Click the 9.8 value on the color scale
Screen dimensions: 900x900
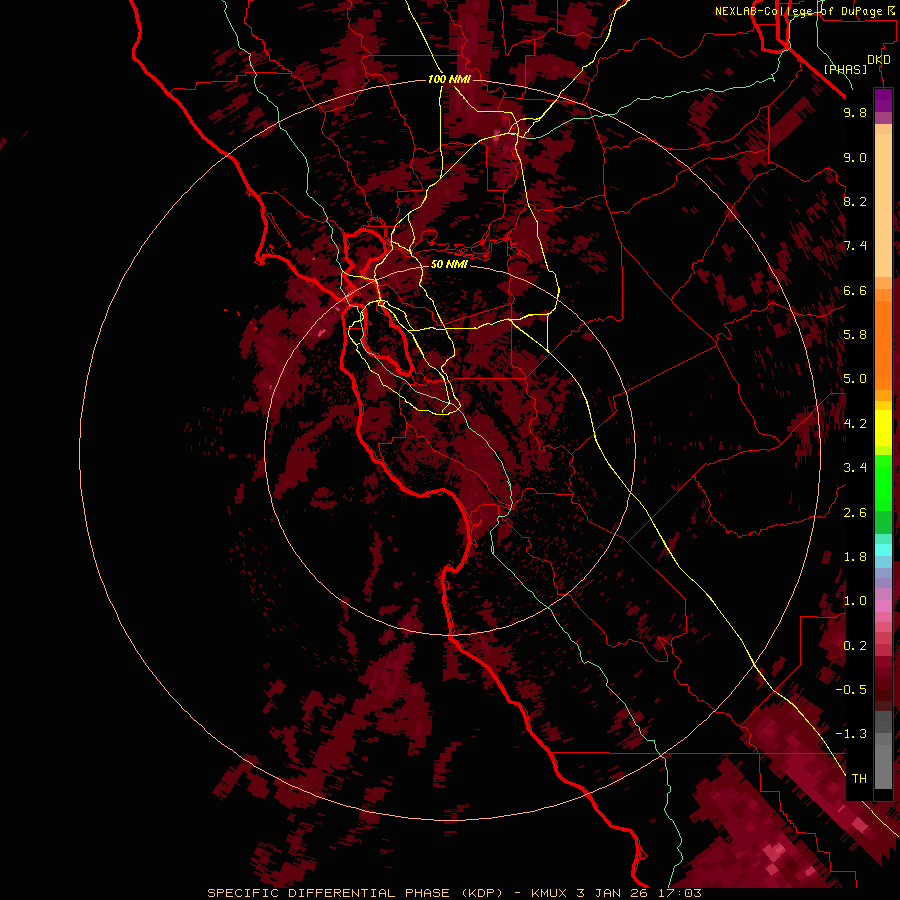click(855, 112)
